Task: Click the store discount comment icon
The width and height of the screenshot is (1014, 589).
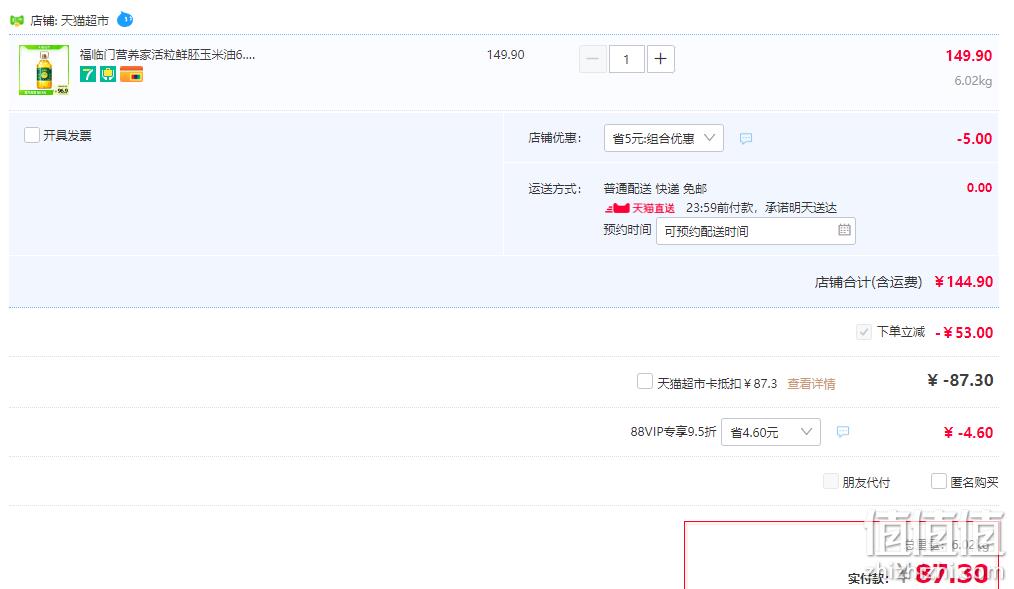Action: (x=746, y=138)
